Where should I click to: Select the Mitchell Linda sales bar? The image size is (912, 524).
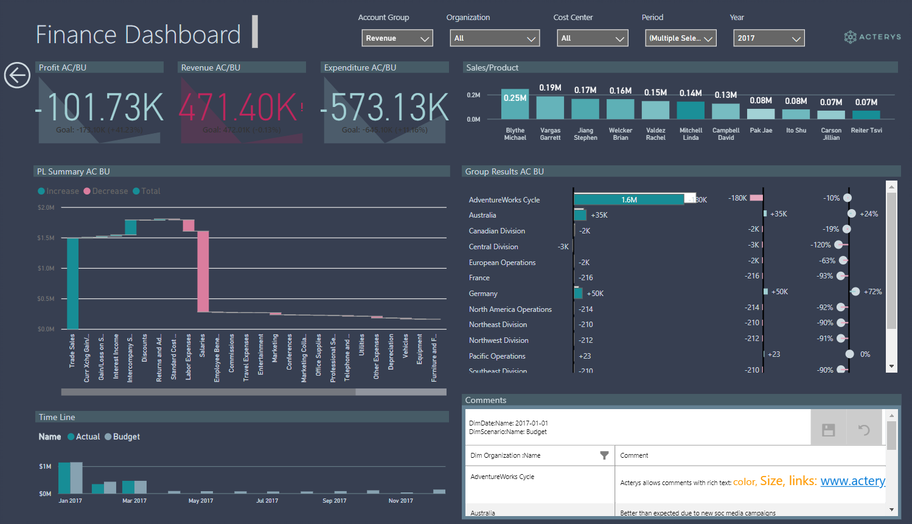691,110
